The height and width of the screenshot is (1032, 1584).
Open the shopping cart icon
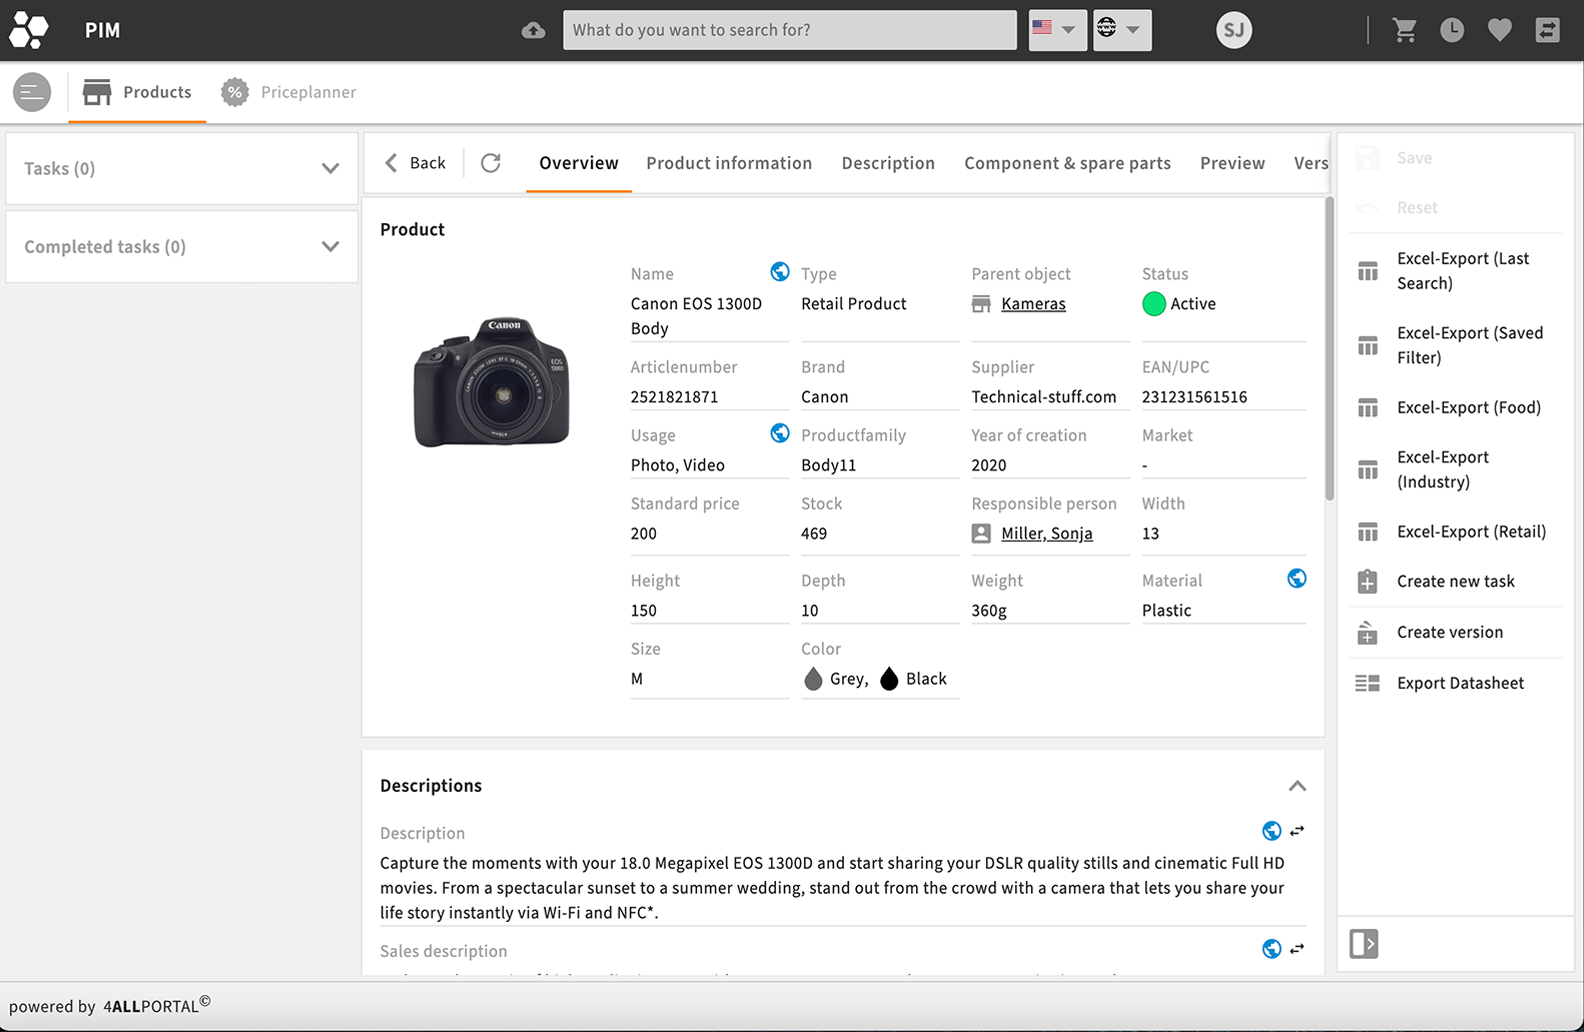pyautogui.click(x=1405, y=30)
